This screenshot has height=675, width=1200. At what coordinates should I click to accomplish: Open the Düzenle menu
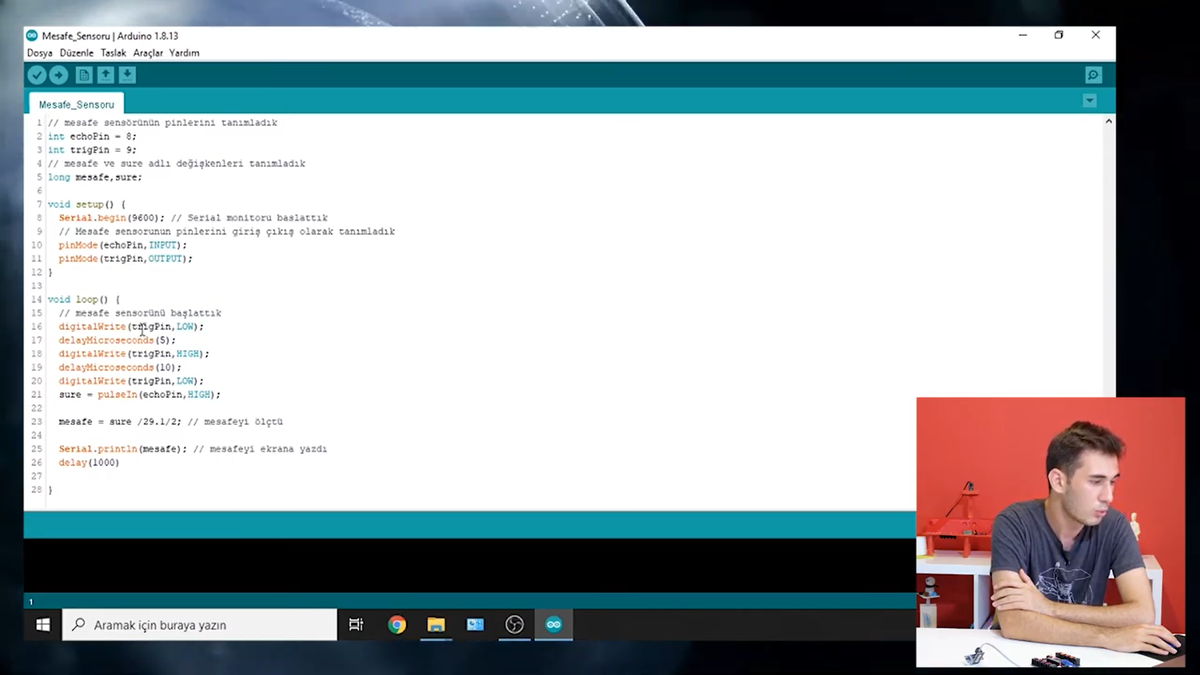77,53
